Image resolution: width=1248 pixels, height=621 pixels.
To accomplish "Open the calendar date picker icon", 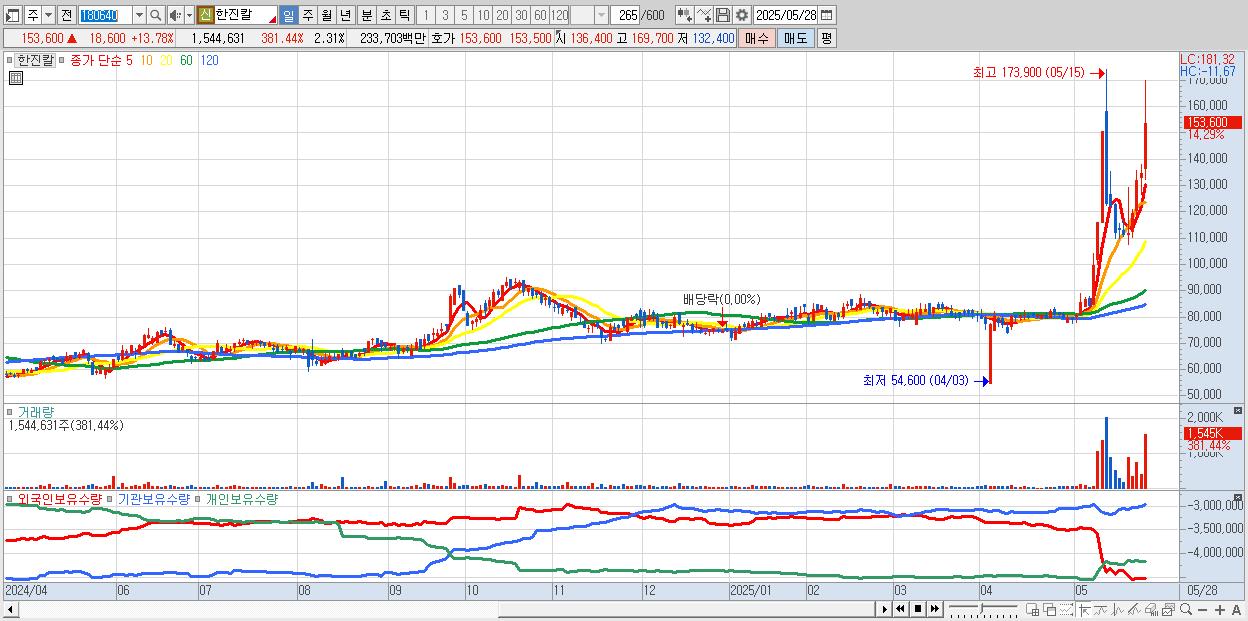I will (x=826, y=15).
